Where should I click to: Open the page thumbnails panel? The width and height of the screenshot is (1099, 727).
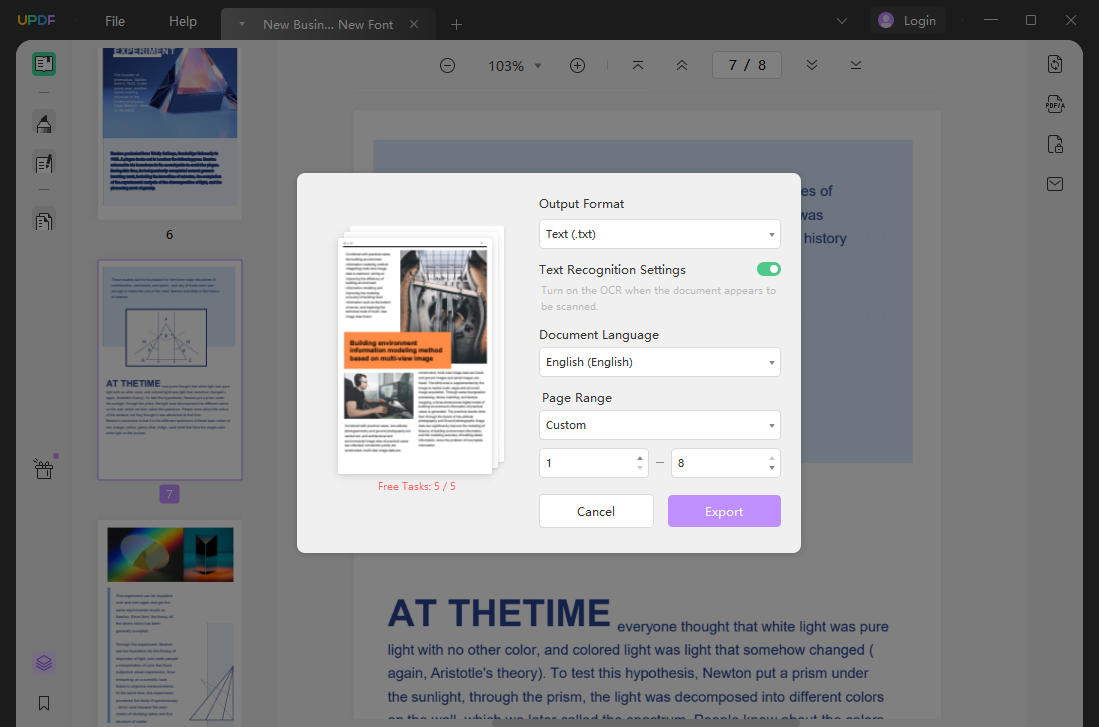pos(43,63)
